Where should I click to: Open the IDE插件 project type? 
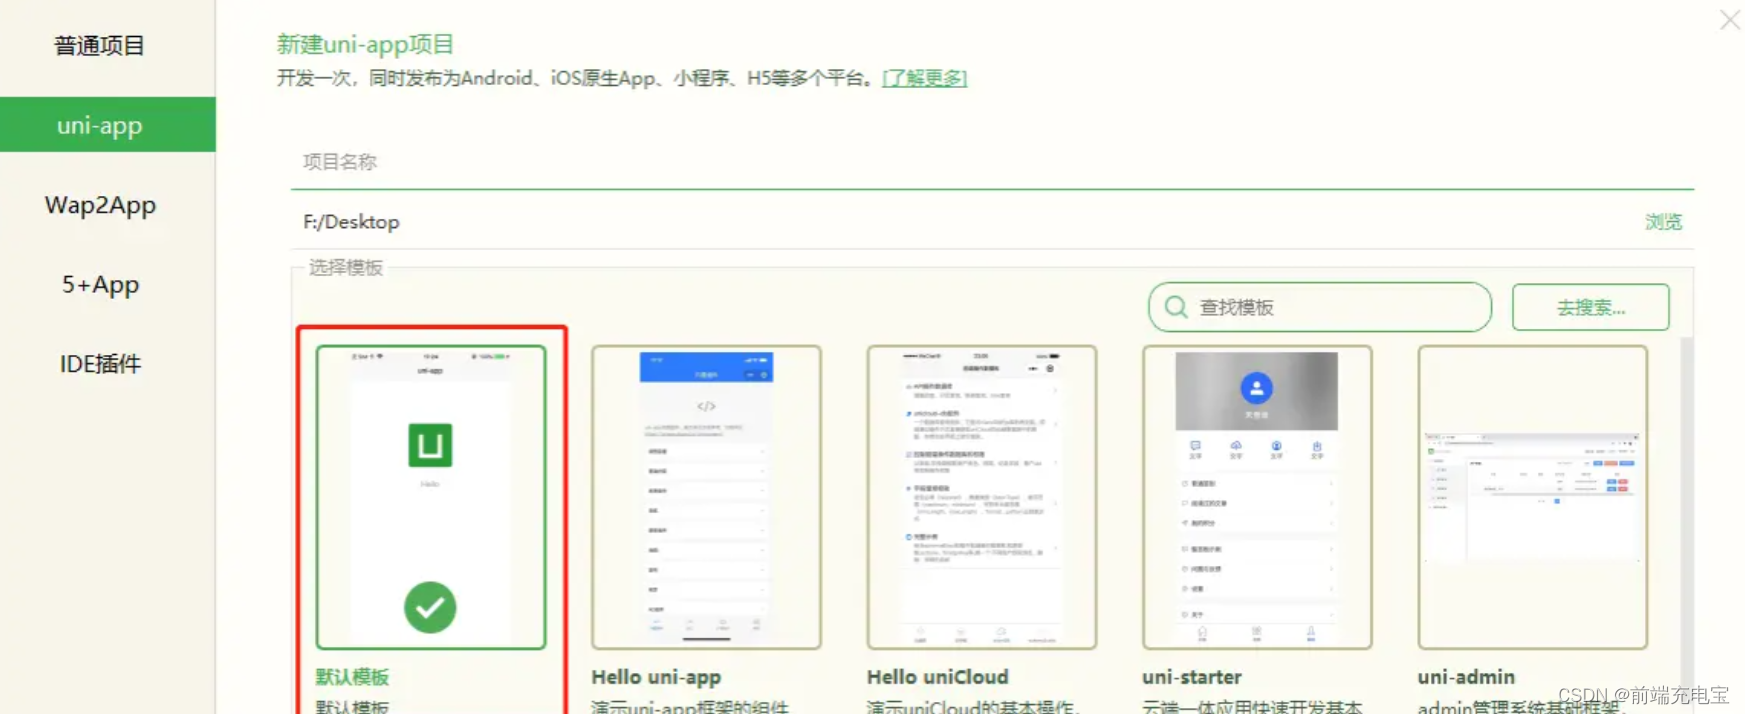pos(100,364)
